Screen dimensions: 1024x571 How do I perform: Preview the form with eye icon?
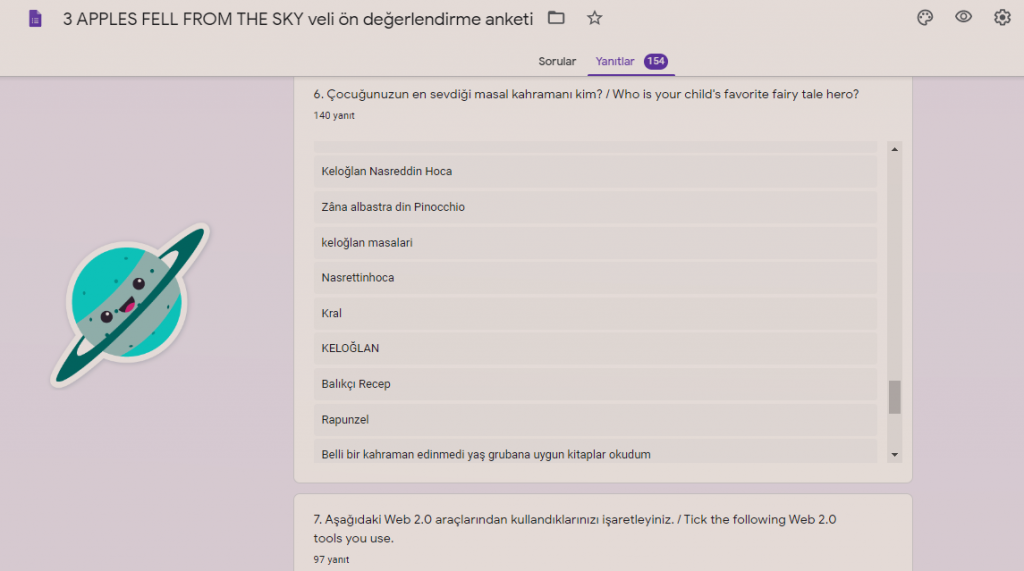(963, 17)
